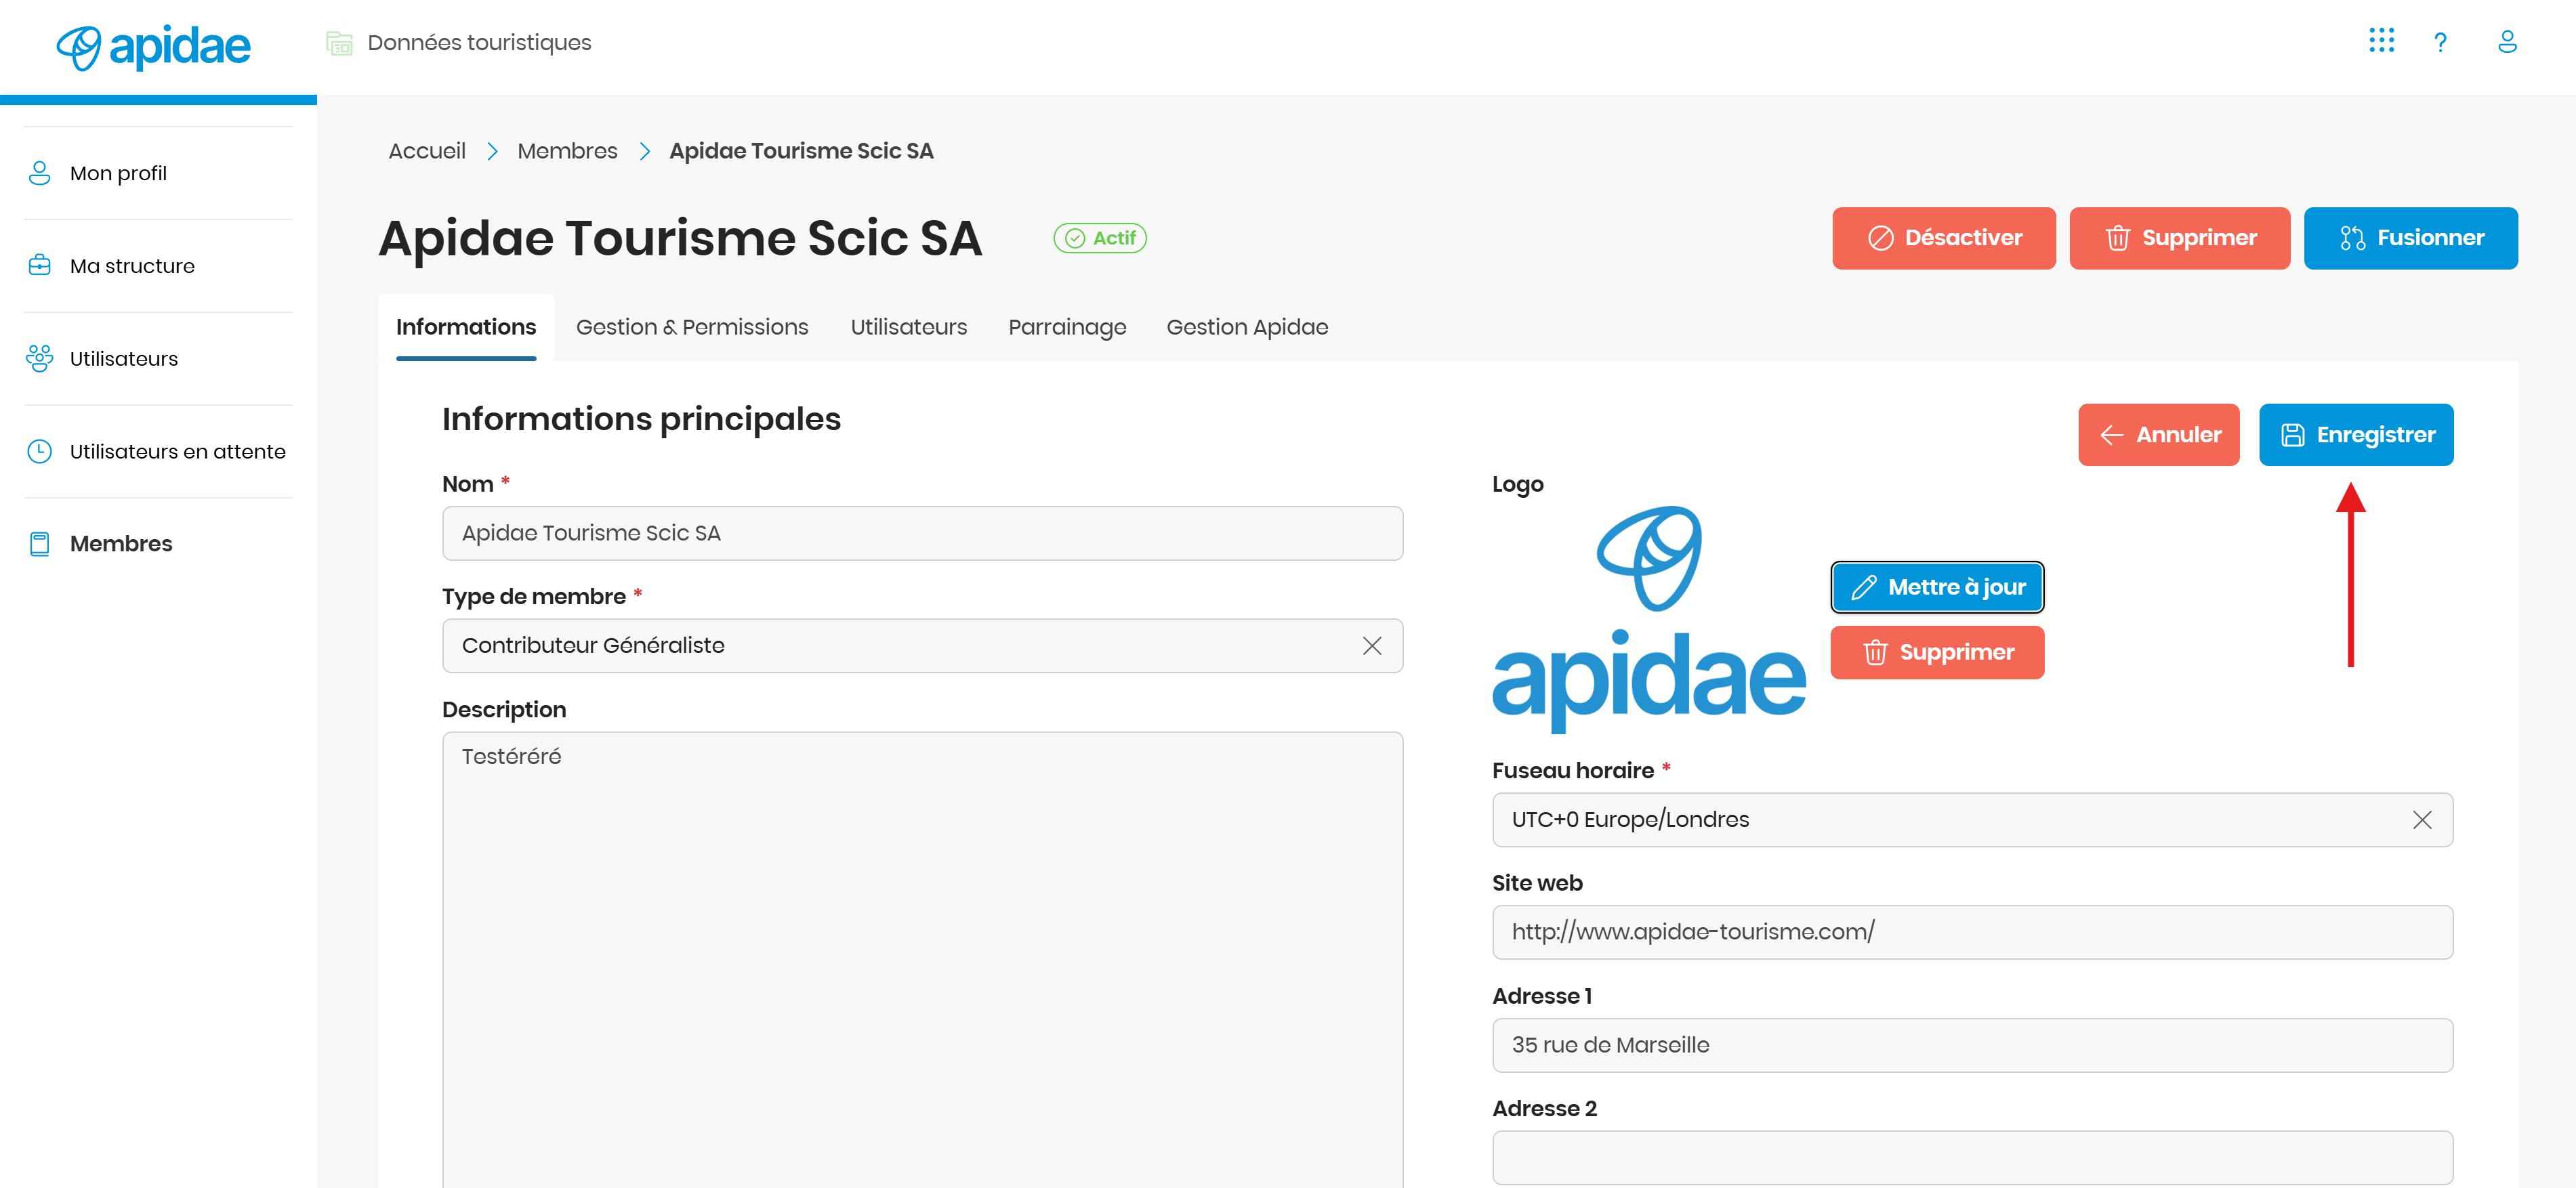This screenshot has height=1188, width=2576.
Task: Go to Membres breadcrumb
Action: 567,151
